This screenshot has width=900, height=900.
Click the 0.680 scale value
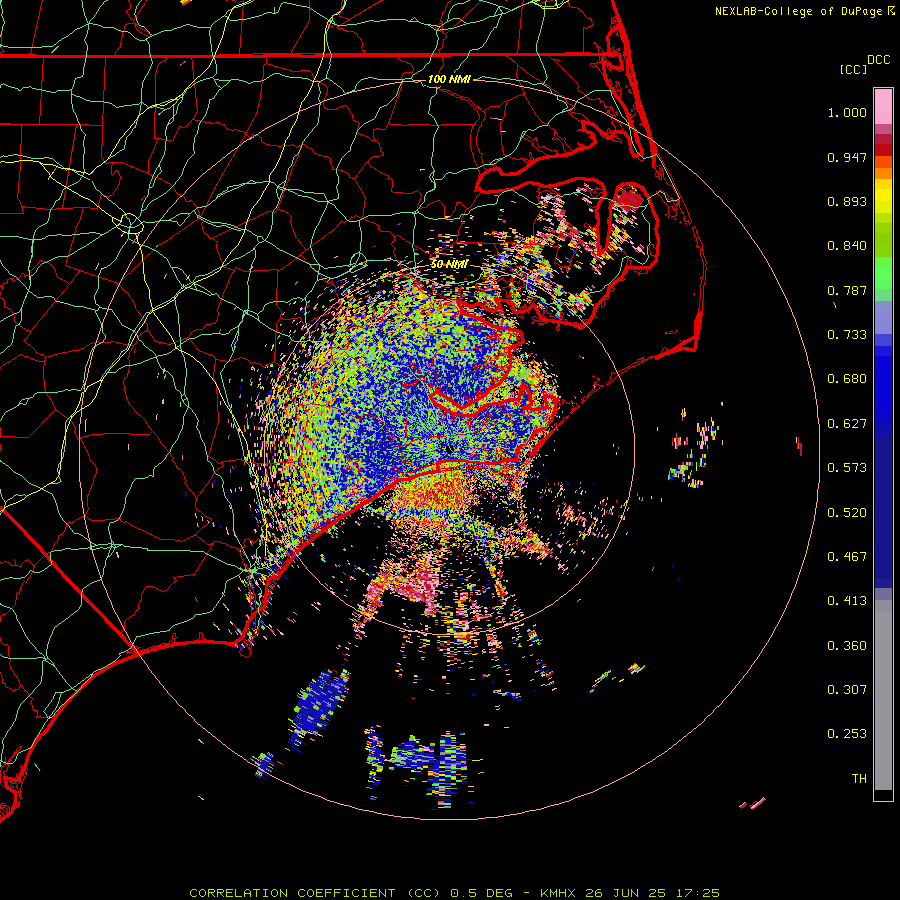(847, 379)
